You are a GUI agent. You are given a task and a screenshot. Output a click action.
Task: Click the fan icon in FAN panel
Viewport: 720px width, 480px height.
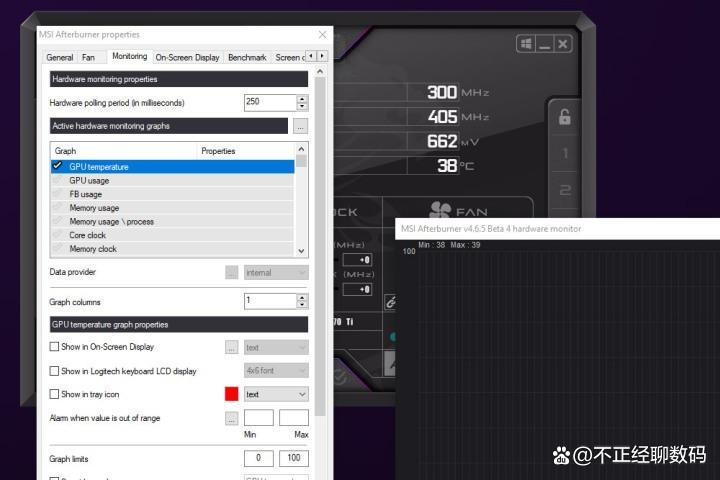[x=440, y=212]
